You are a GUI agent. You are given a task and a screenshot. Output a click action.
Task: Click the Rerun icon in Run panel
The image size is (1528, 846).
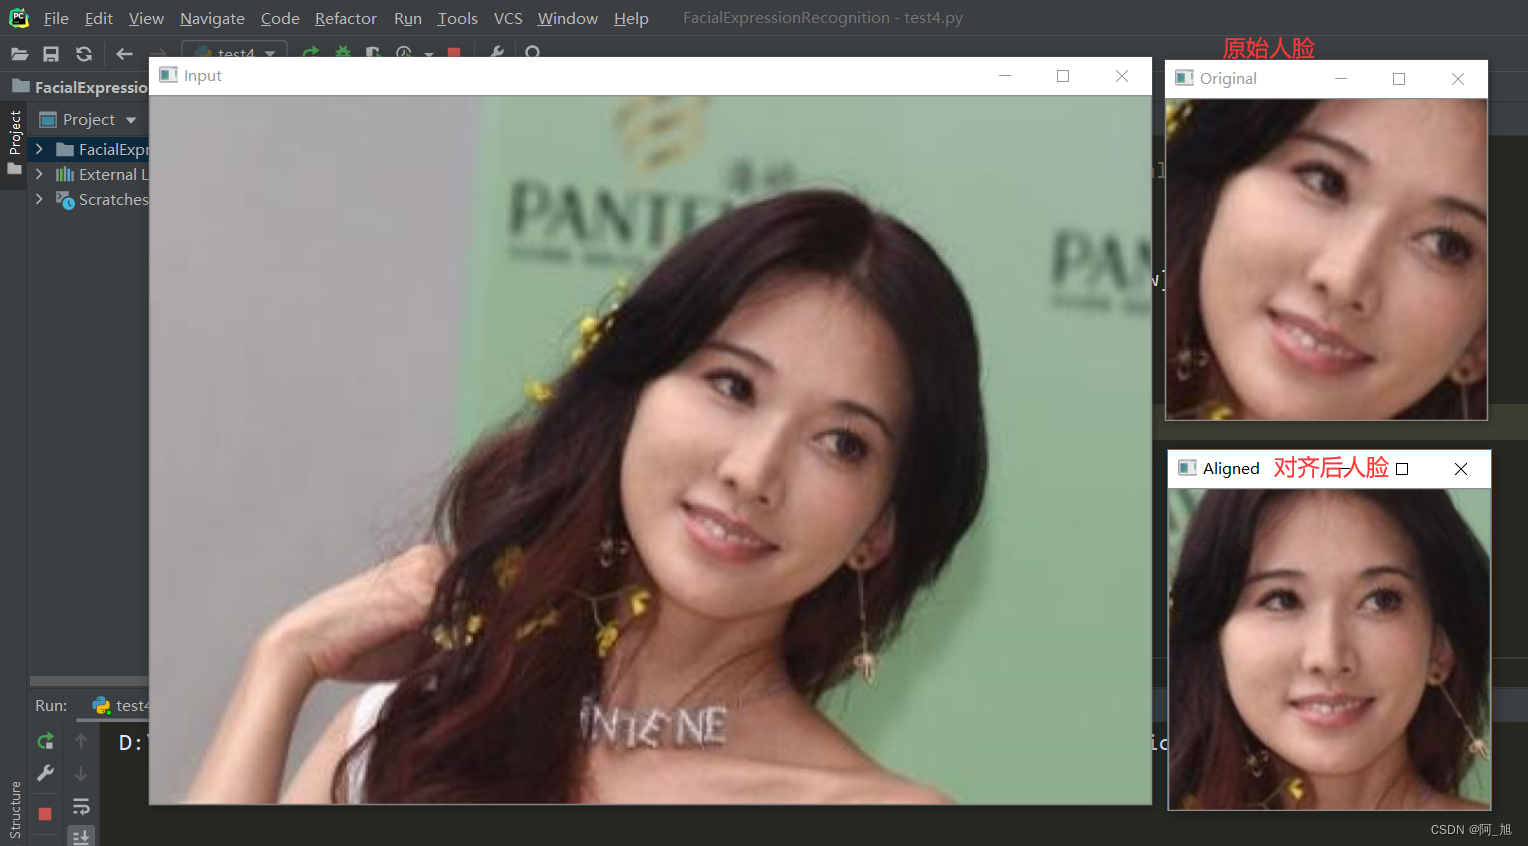pyautogui.click(x=45, y=741)
